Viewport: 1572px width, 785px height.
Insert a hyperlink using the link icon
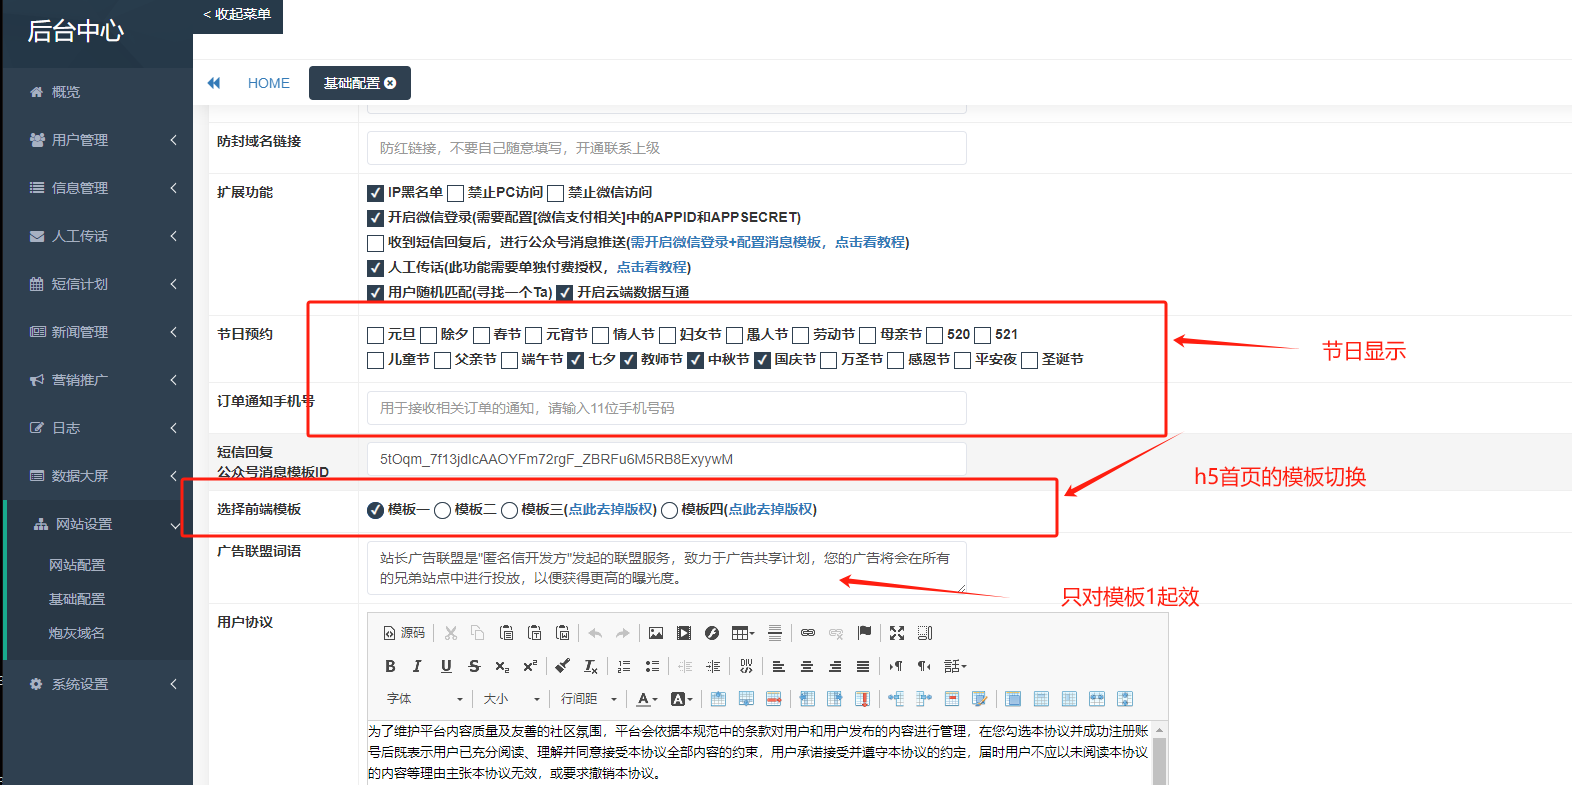[808, 633]
